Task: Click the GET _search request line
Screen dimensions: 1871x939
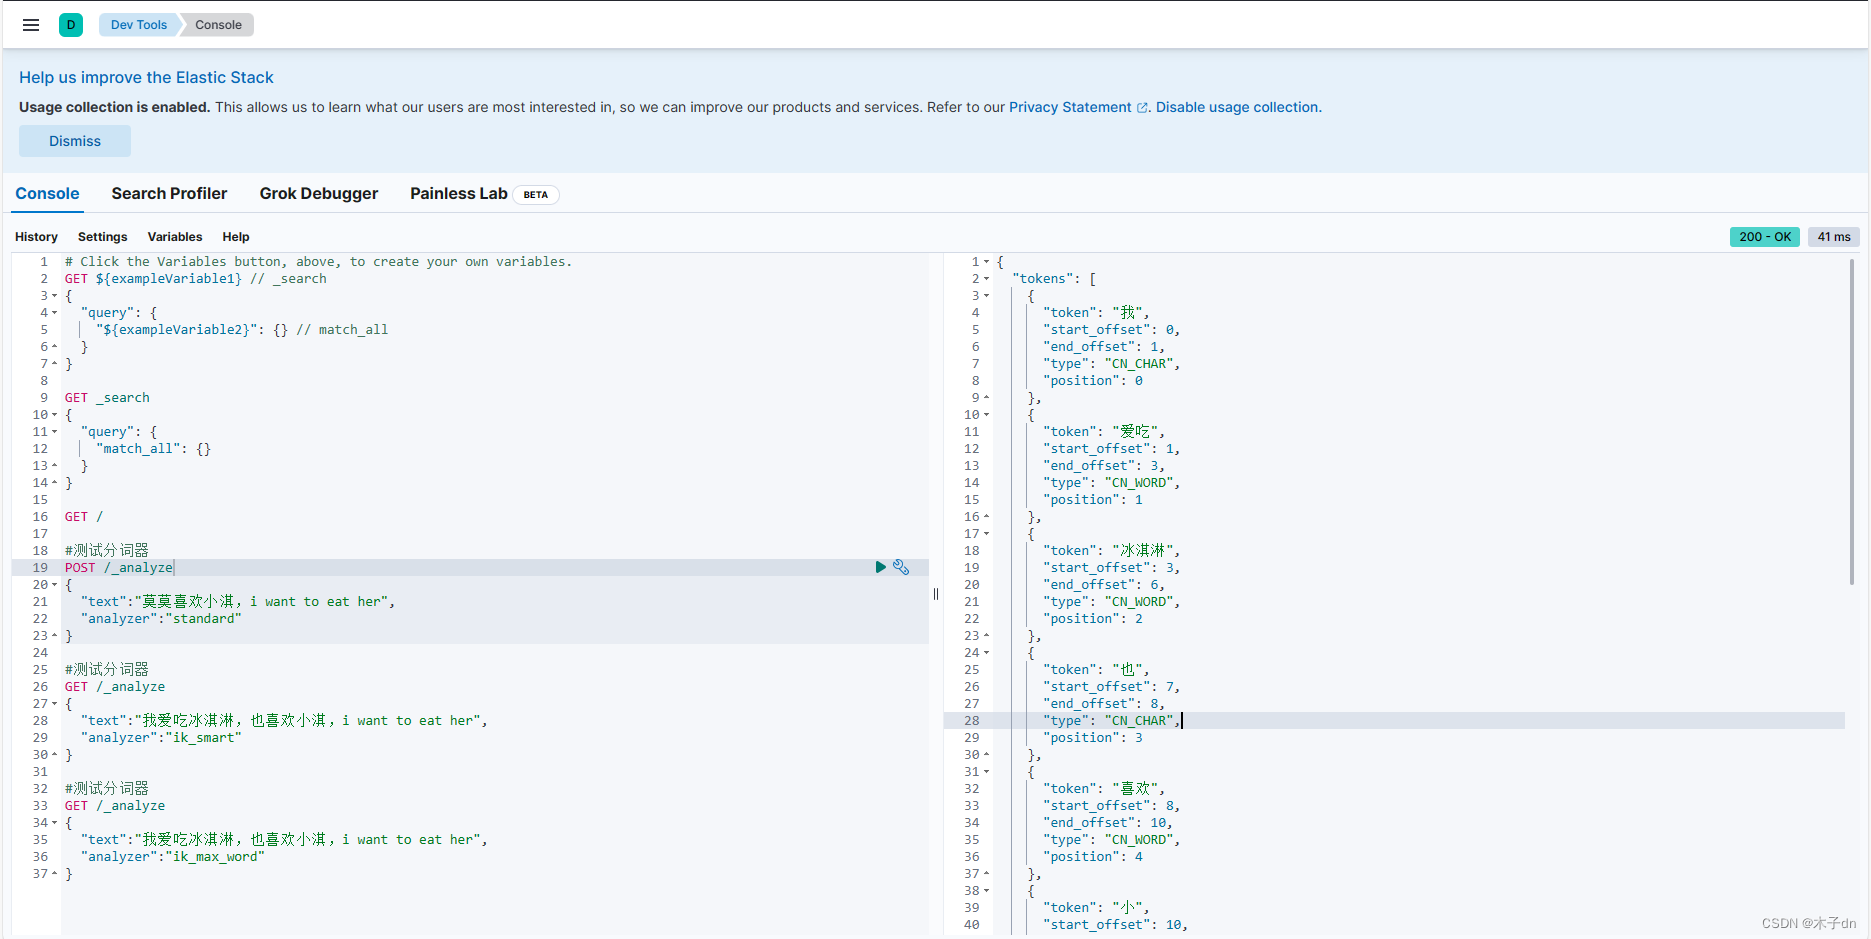Action: [x=107, y=398]
